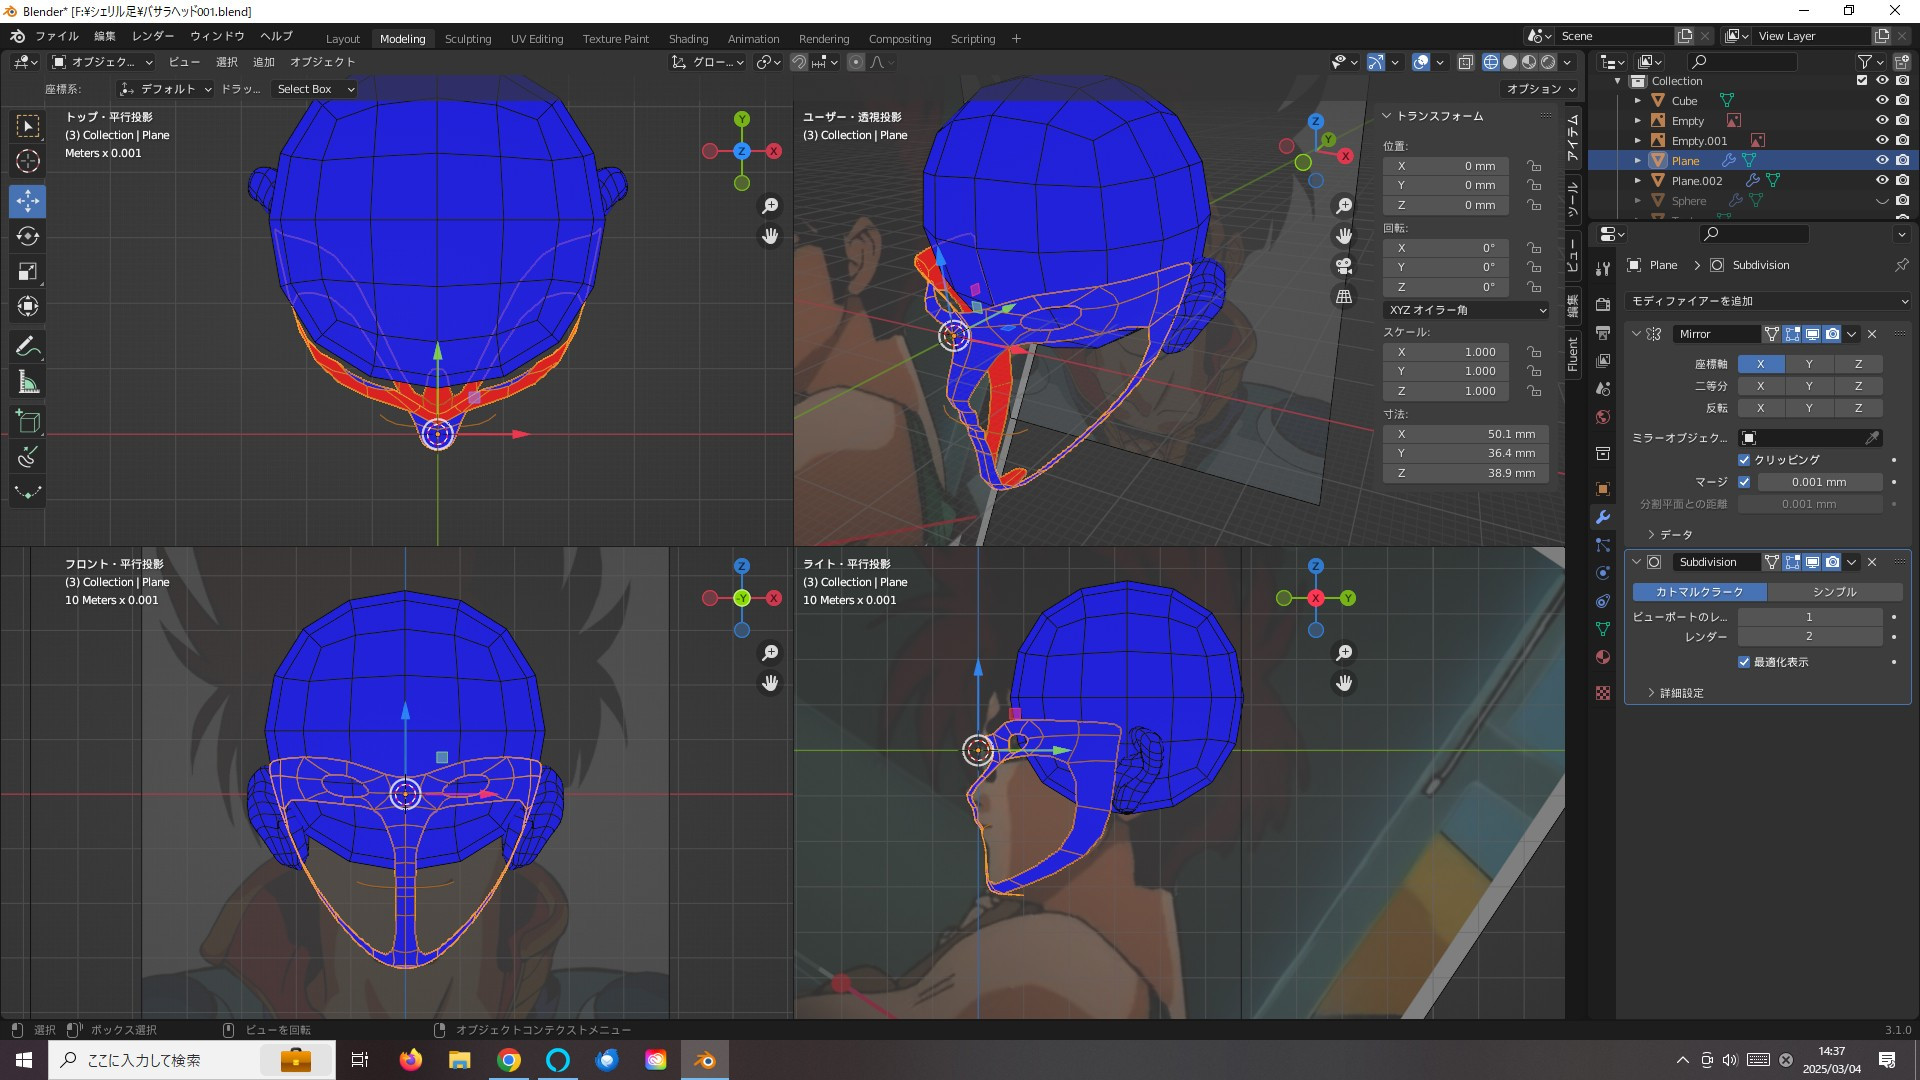Select the Add Cube tool
1920x1080 pixels.
[x=28, y=422]
